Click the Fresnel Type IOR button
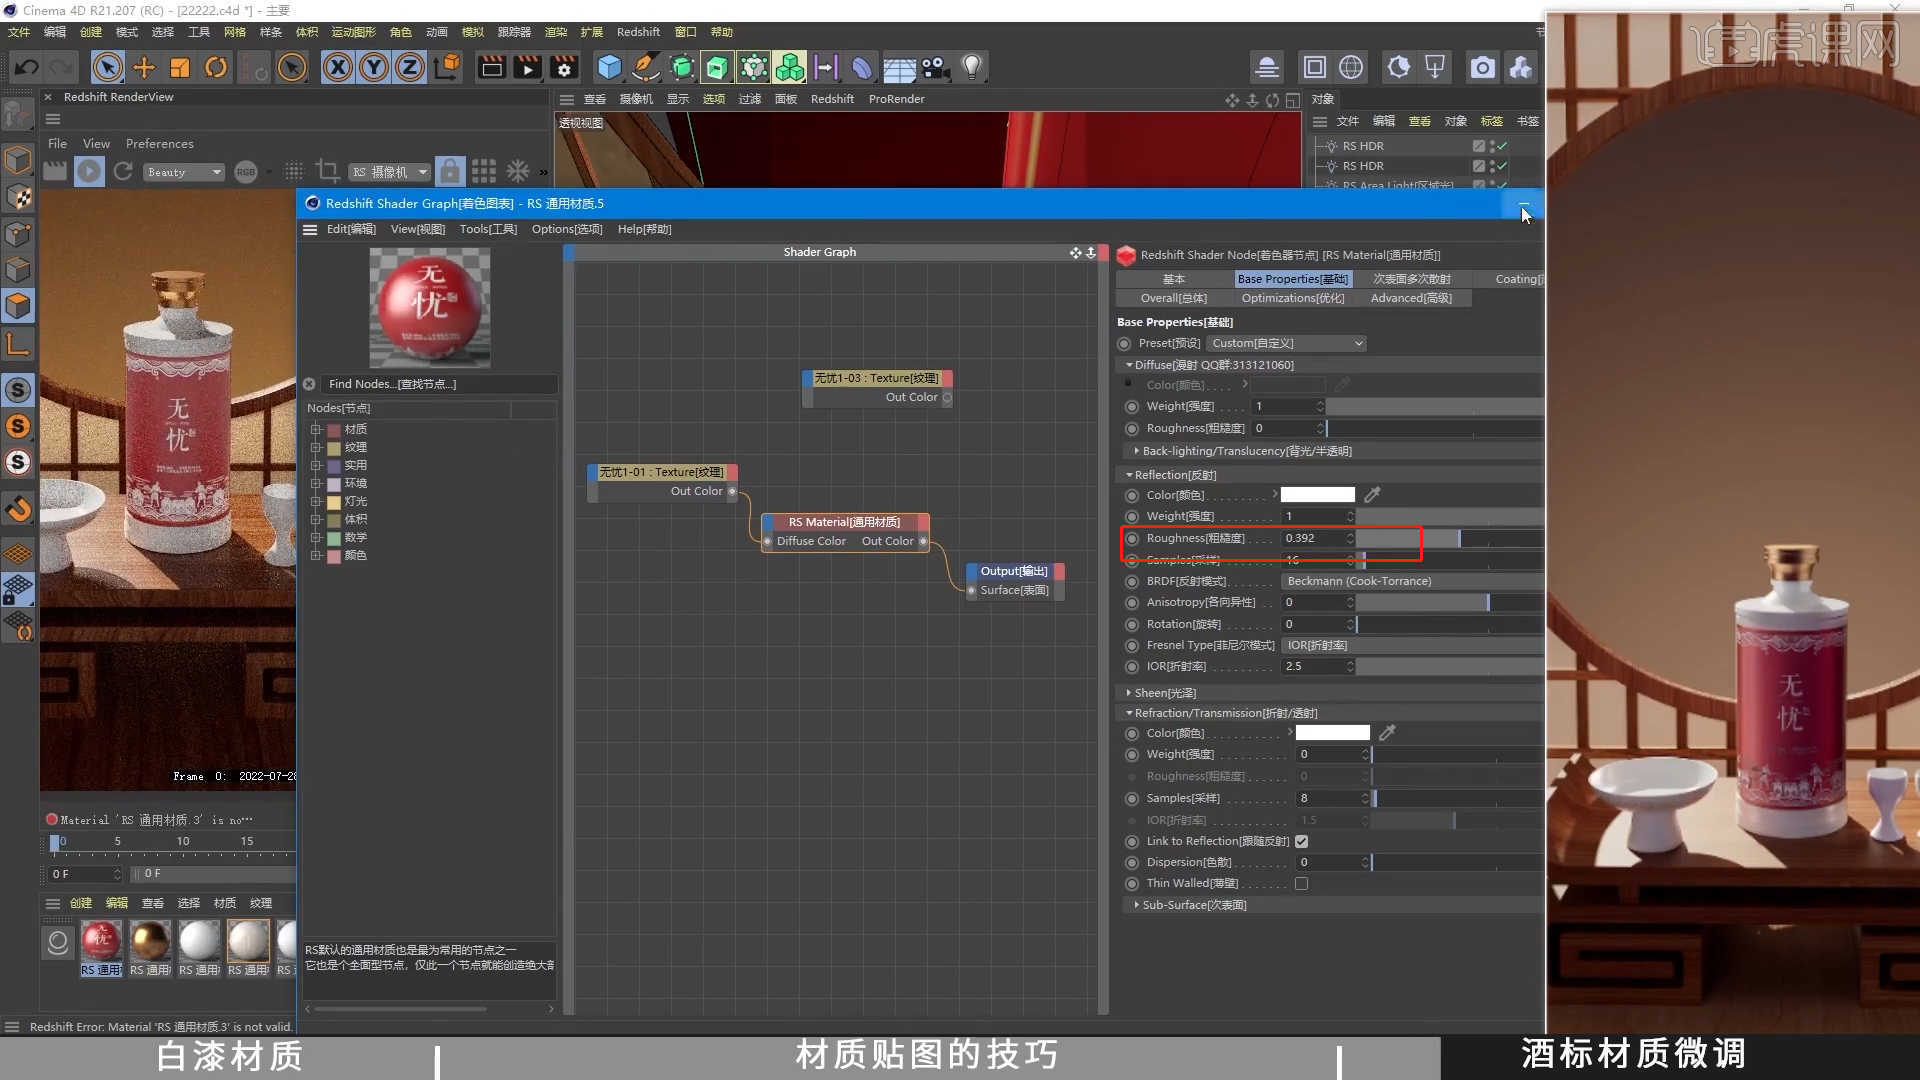1920x1080 pixels. point(1316,645)
